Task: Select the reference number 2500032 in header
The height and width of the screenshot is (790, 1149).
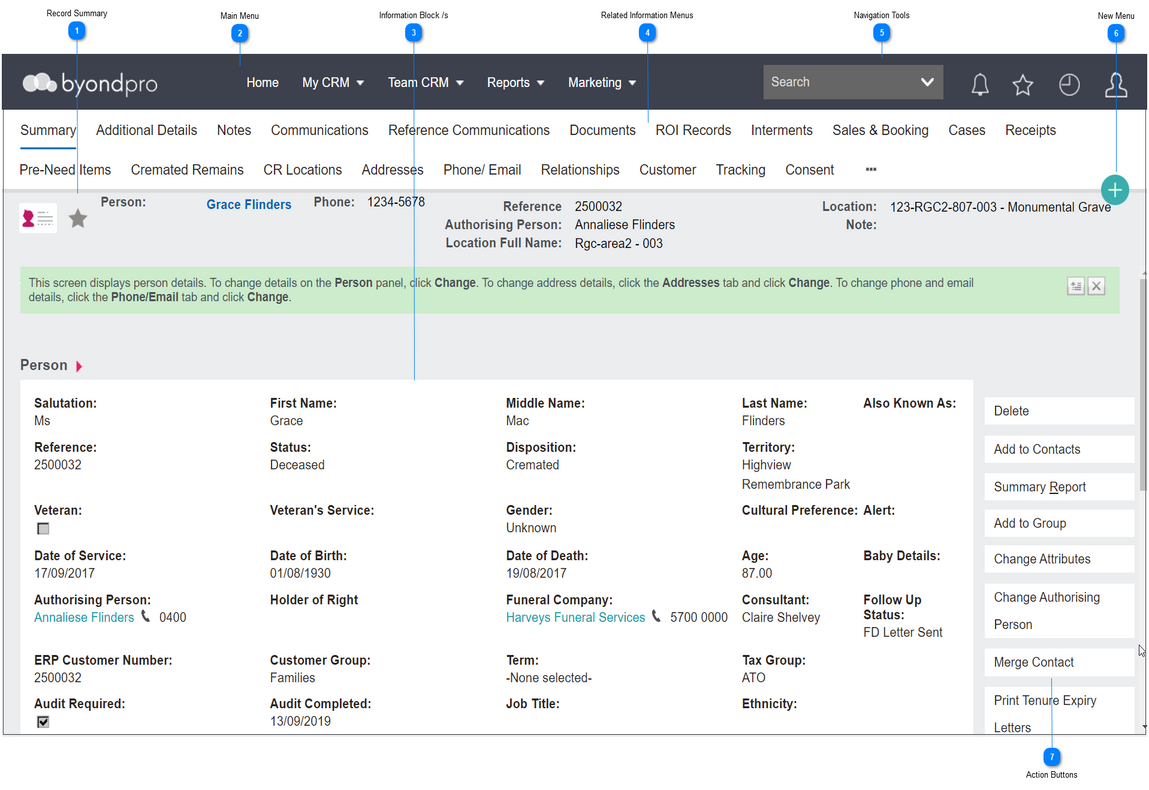Action: click(x=598, y=207)
